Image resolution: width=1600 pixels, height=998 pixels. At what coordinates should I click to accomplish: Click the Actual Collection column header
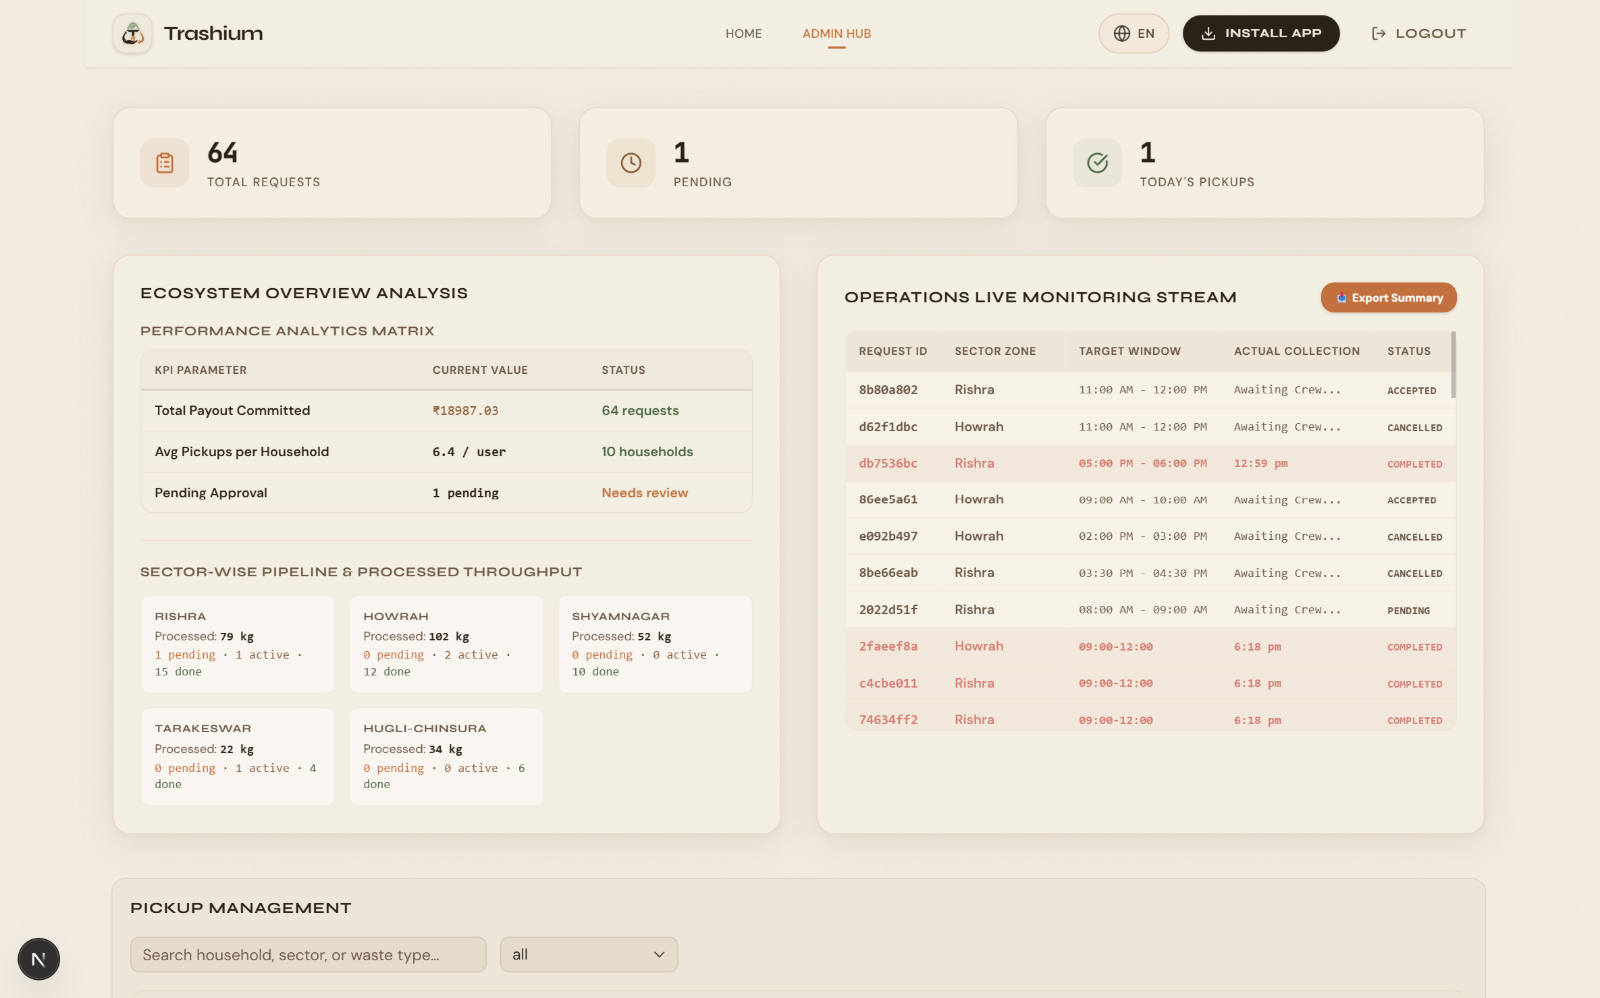click(1296, 352)
